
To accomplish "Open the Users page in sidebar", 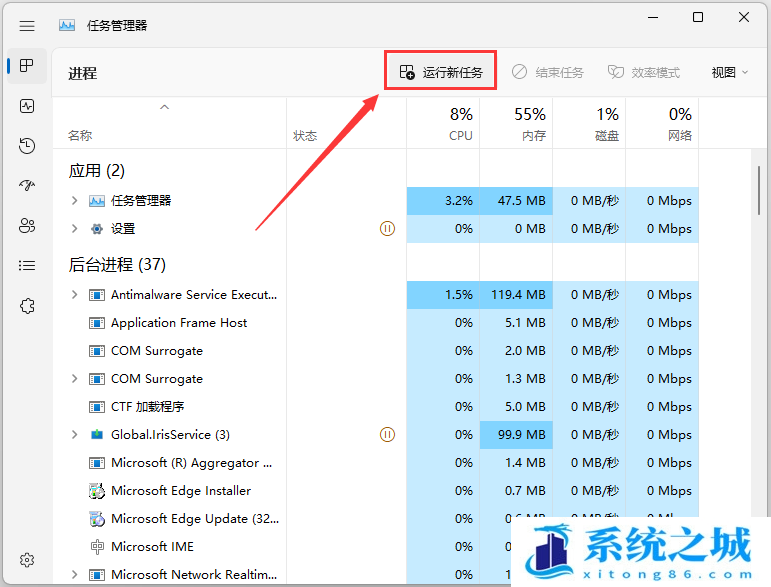I will 27,226.
